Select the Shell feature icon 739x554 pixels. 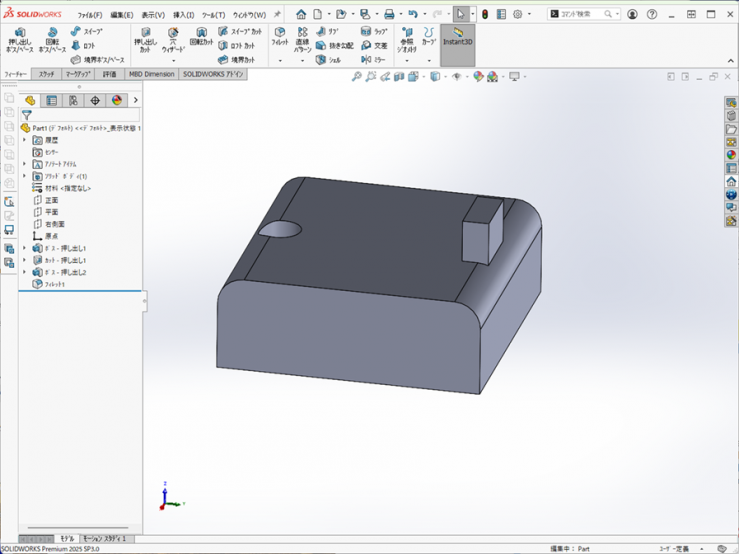click(321, 60)
